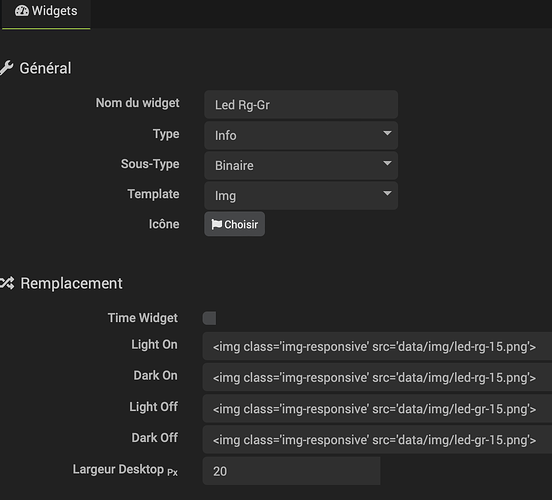Click the Remplacement shuffle icon
This screenshot has height=500, width=552.
pos(7,283)
